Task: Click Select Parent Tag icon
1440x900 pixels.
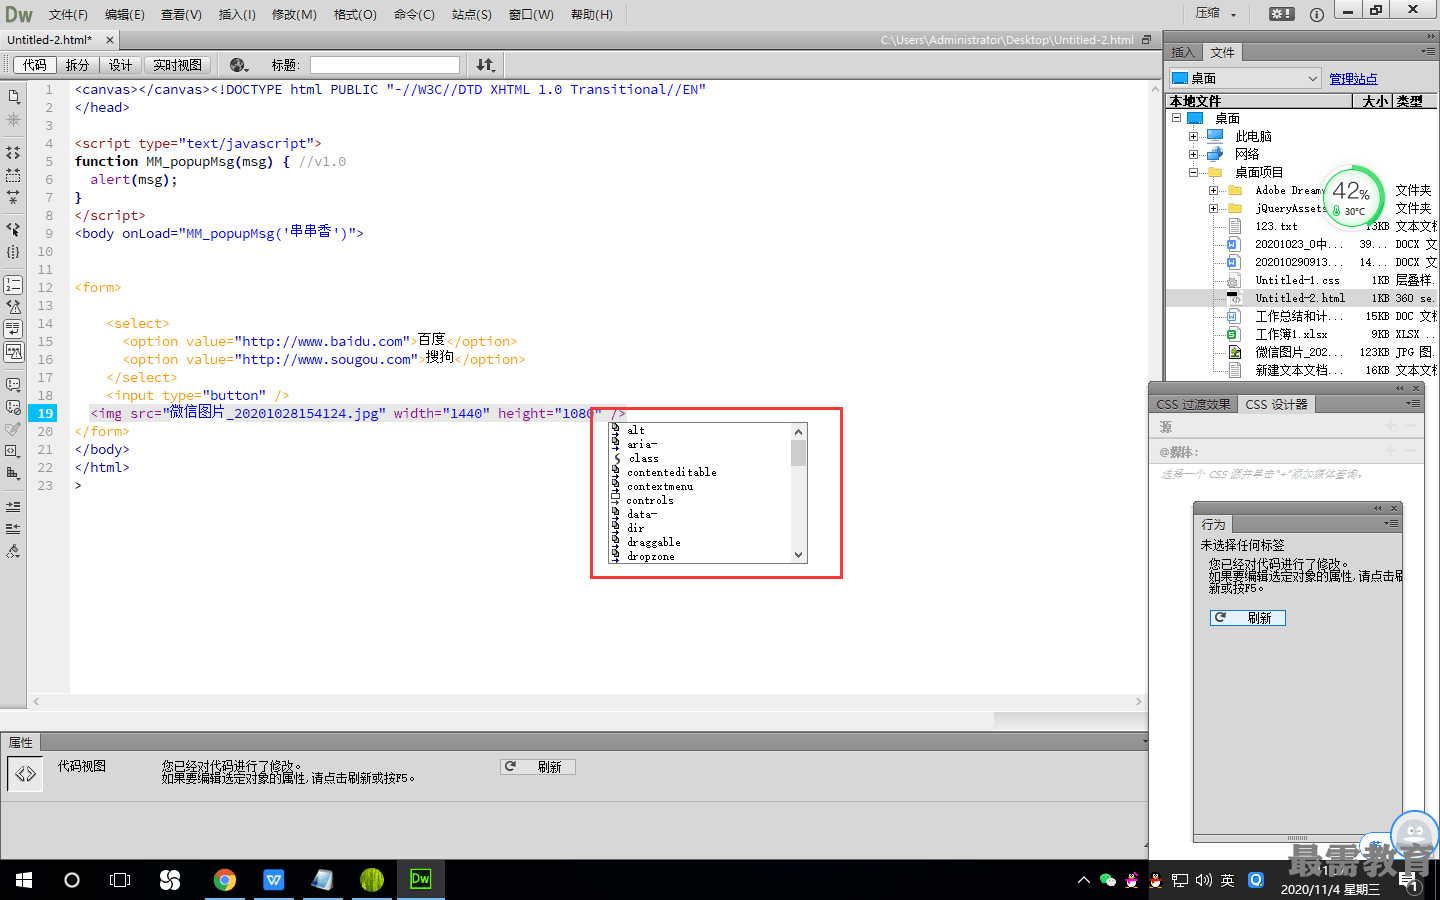Action: [x=13, y=229]
